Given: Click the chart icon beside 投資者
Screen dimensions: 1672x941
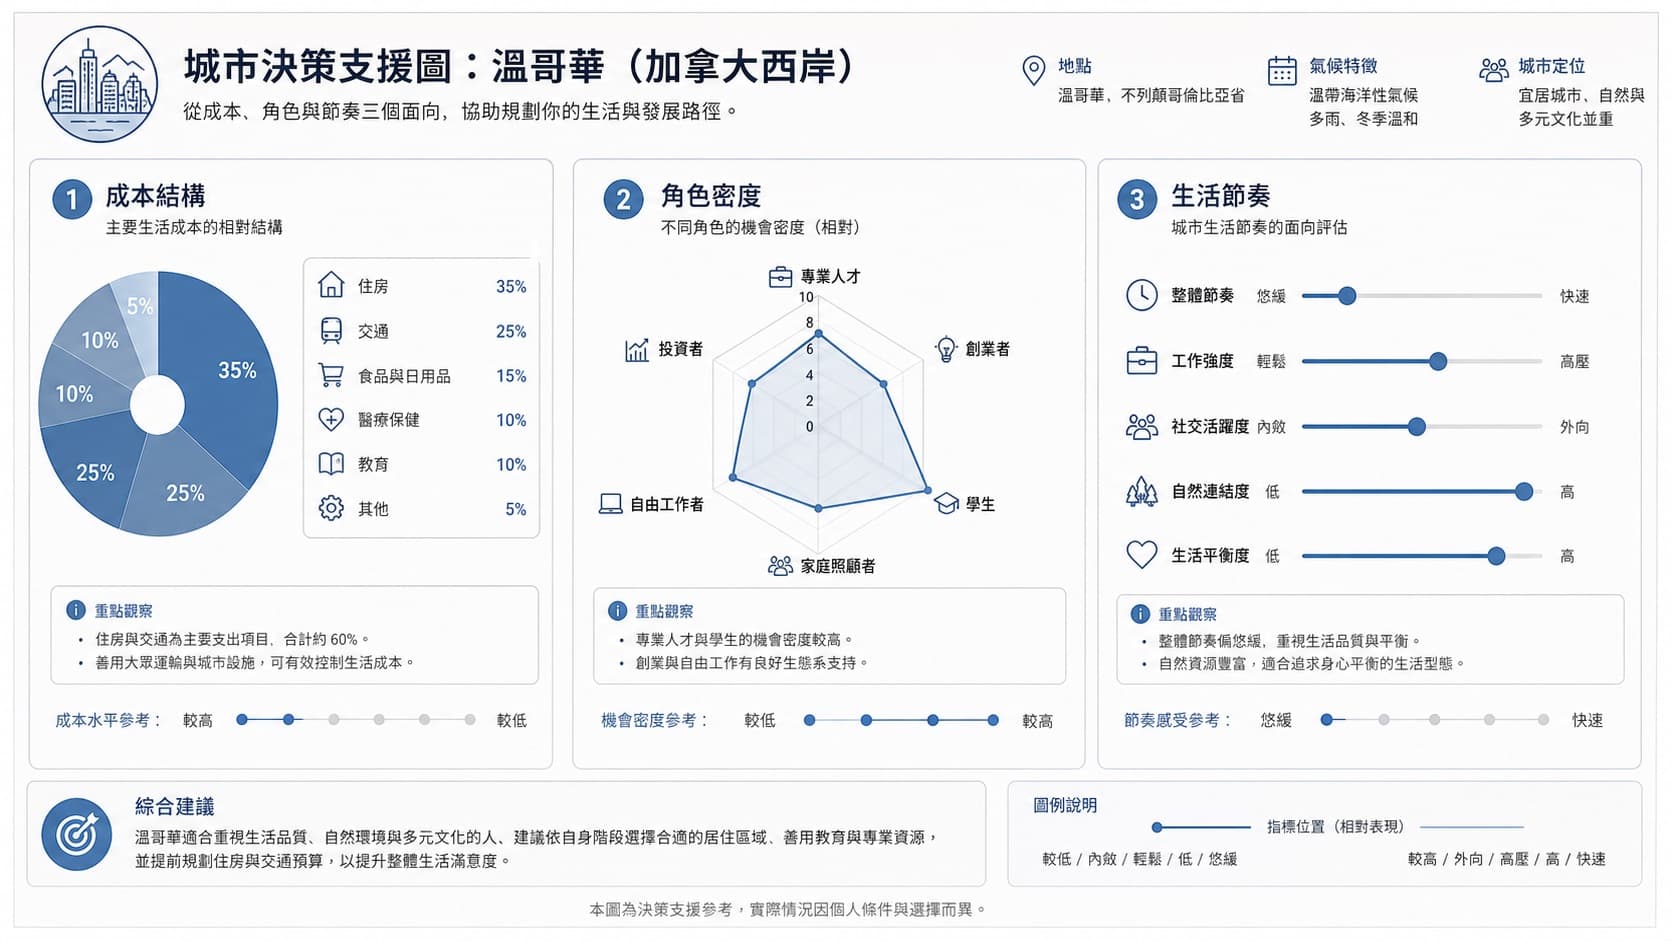Looking at the screenshot, I should pyautogui.click(x=637, y=349).
